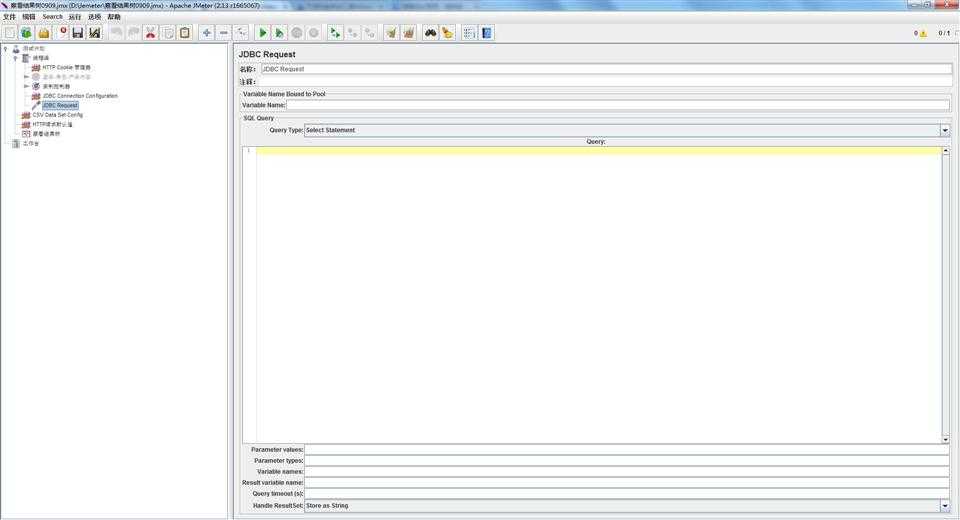Image resolution: width=960 pixels, height=520 pixels.
Task: Click the Result variable name field
Action: pyautogui.click(x=626, y=483)
